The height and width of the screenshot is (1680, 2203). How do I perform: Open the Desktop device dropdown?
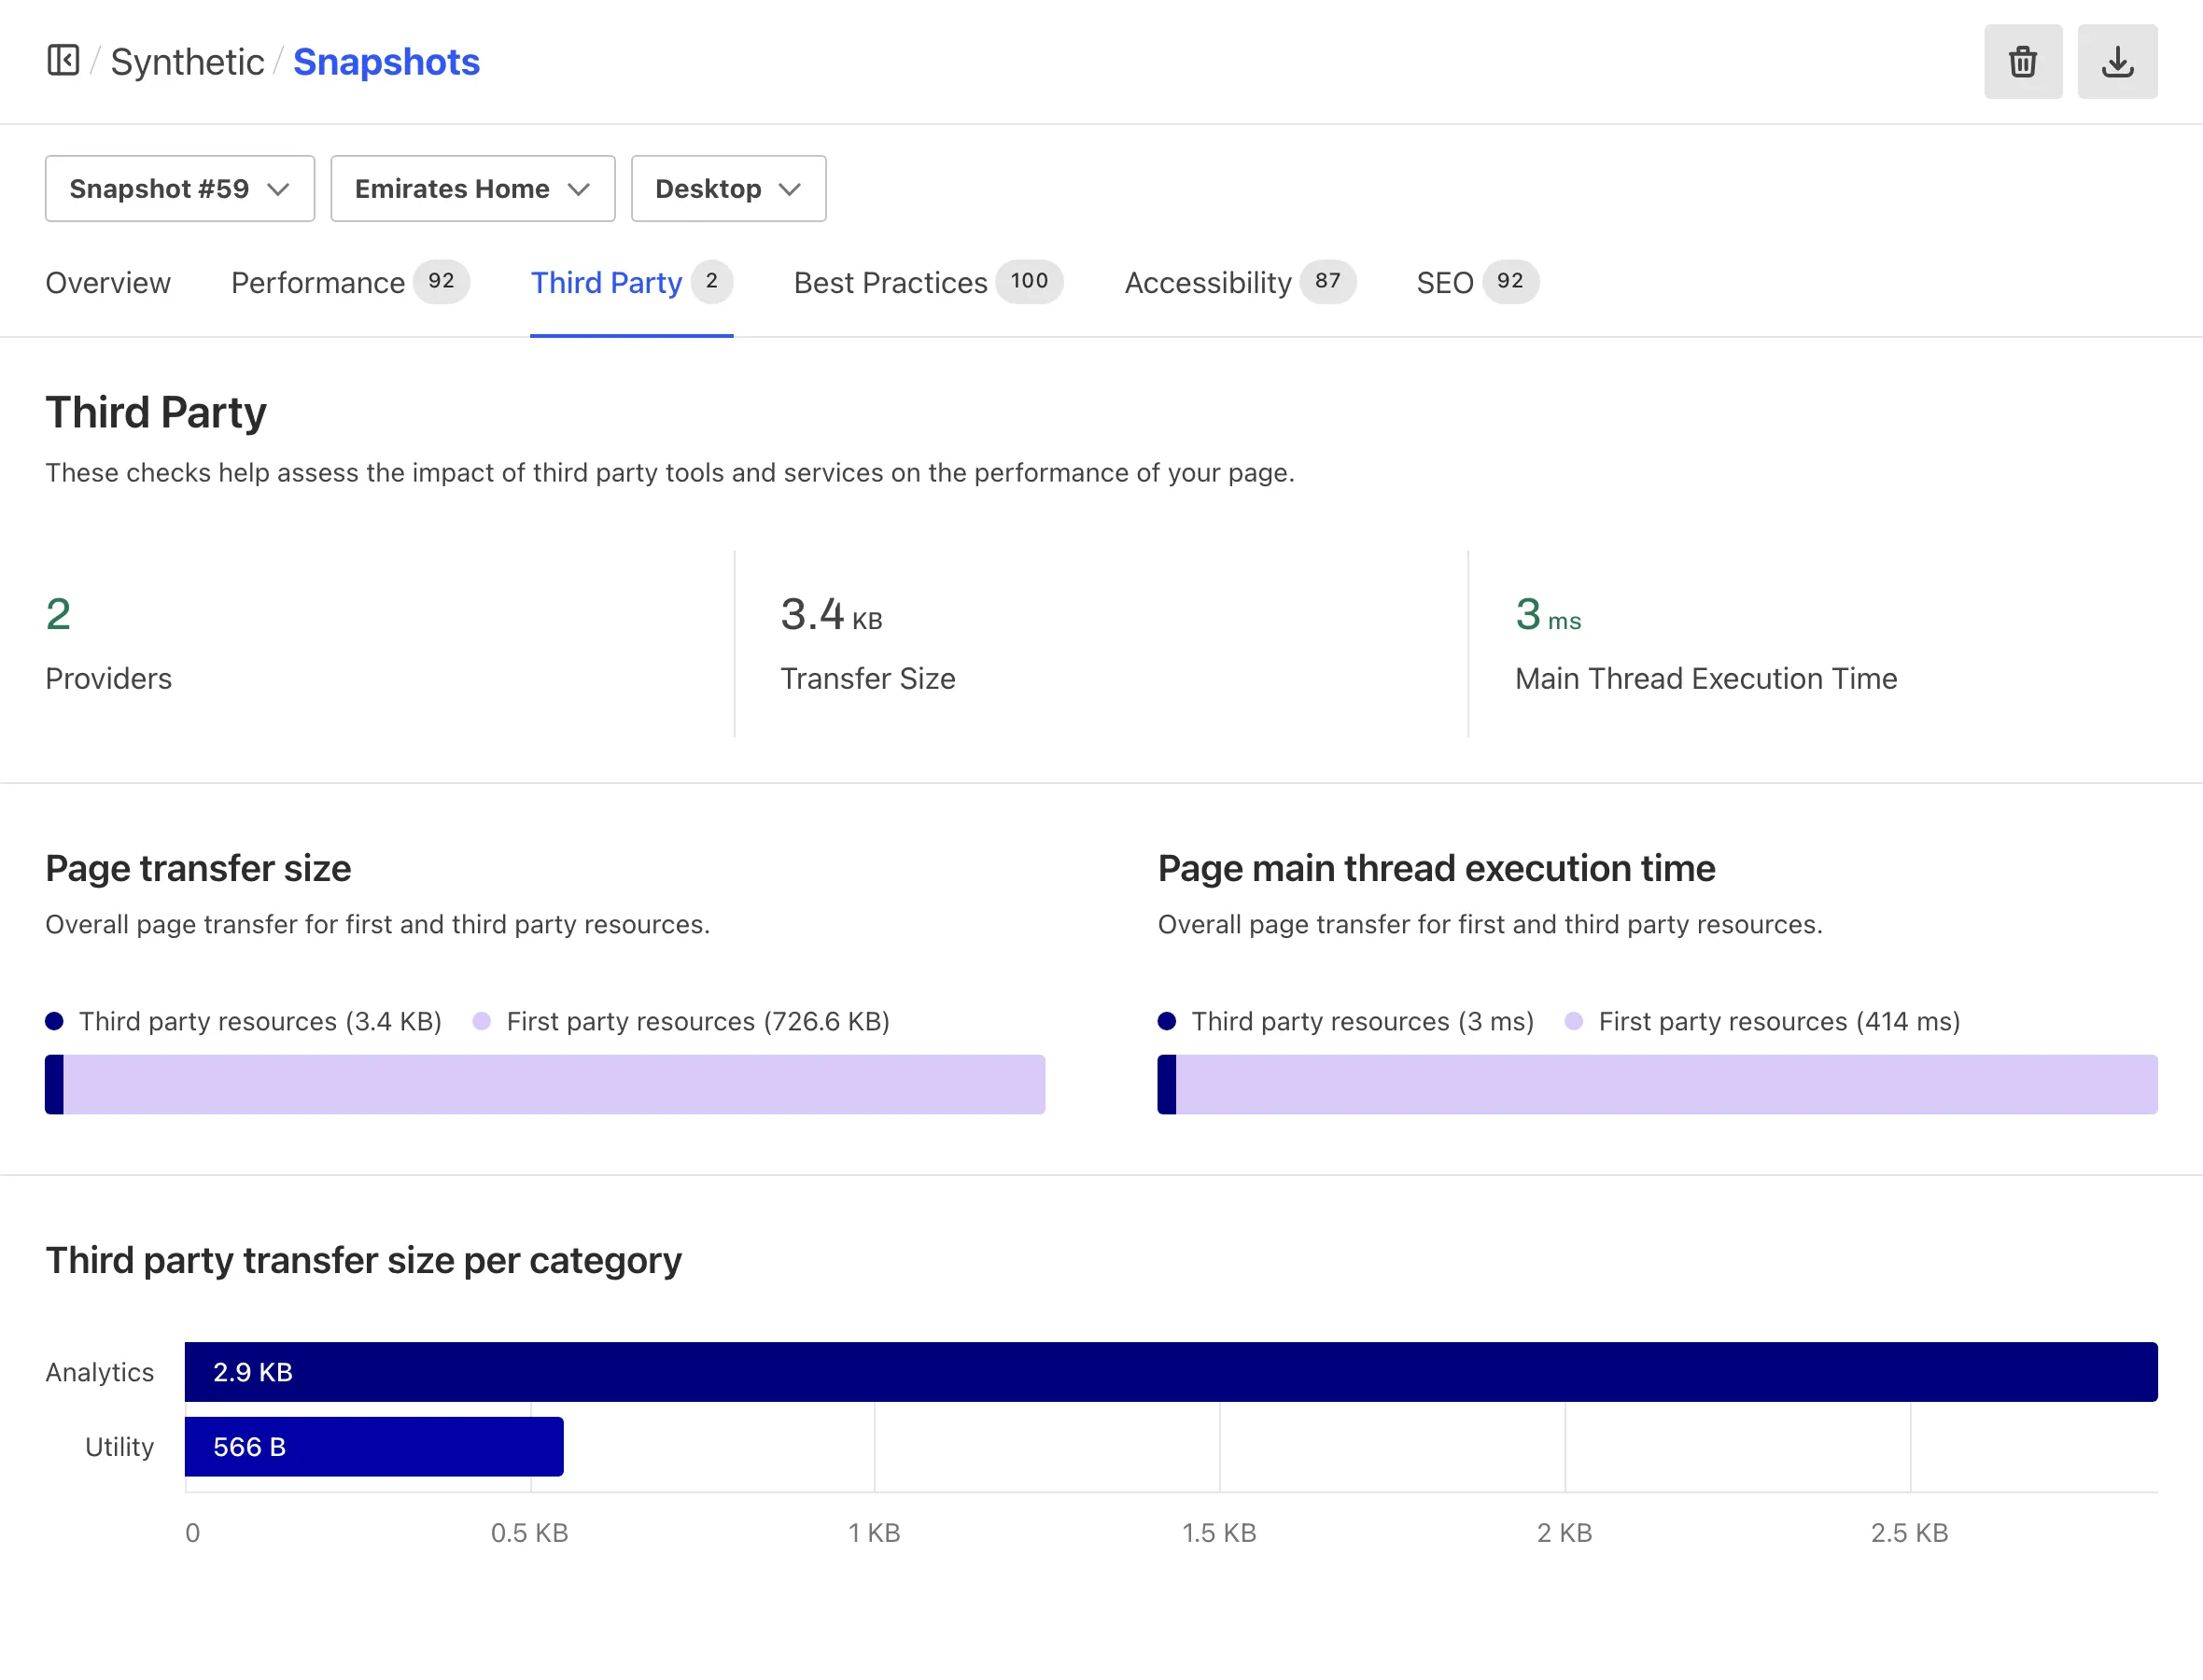pyautogui.click(x=728, y=189)
